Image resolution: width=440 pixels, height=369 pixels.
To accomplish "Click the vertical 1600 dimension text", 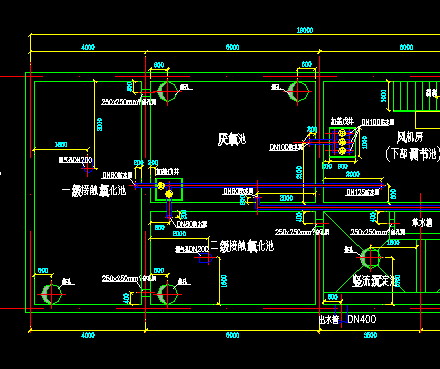I will [x=224, y=281].
